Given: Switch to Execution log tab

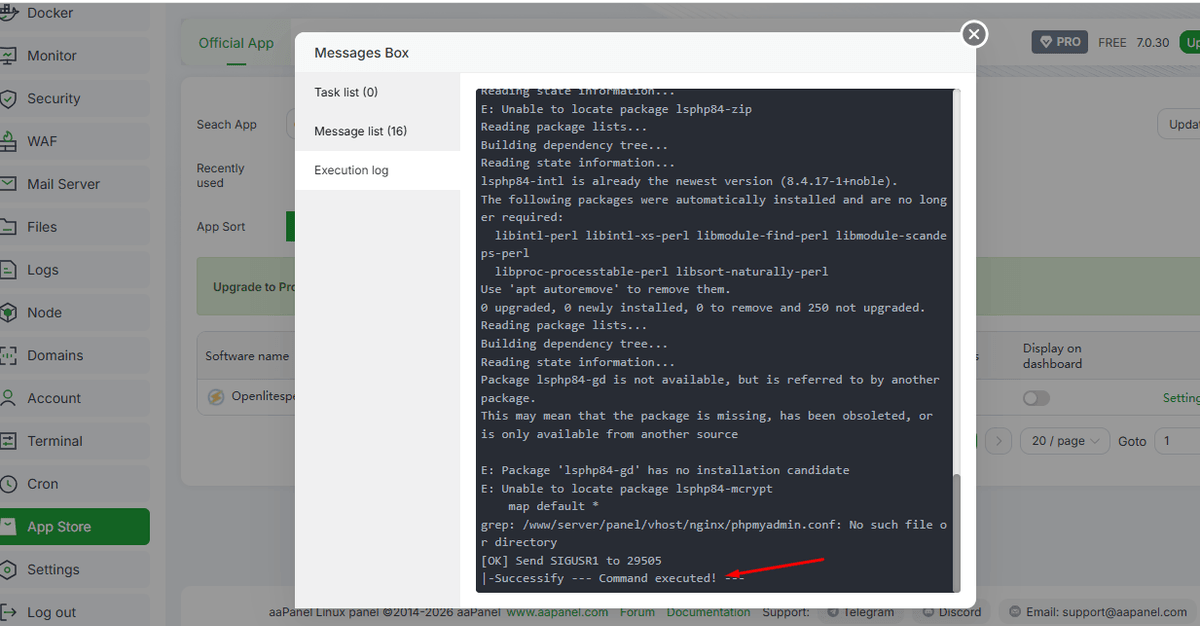Looking at the screenshot, I should click(351, 170).
